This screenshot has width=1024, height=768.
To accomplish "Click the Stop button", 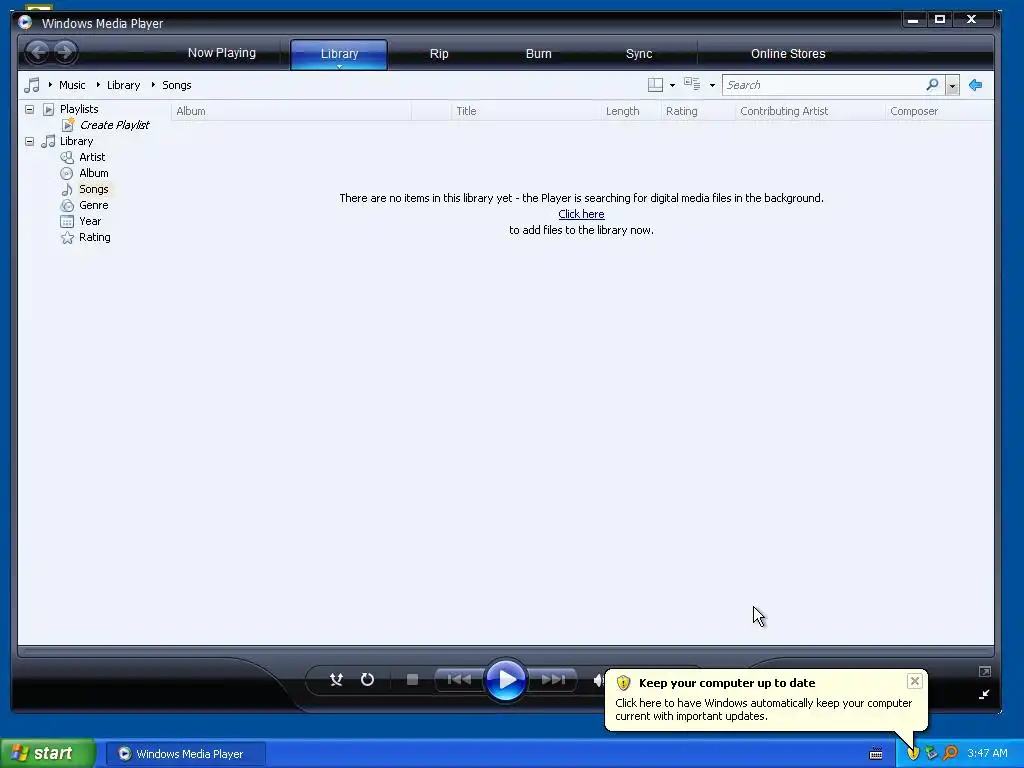I will tap(412, 680).
